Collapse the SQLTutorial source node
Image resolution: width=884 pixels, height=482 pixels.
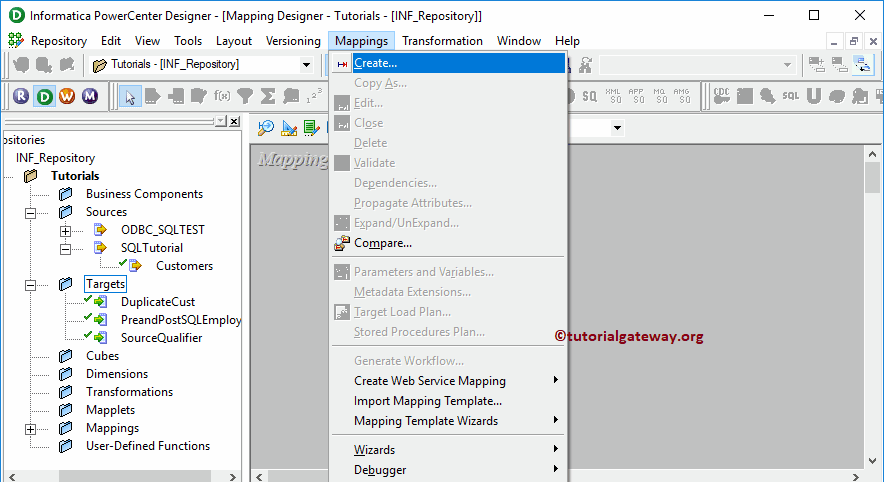click(65, 249)
